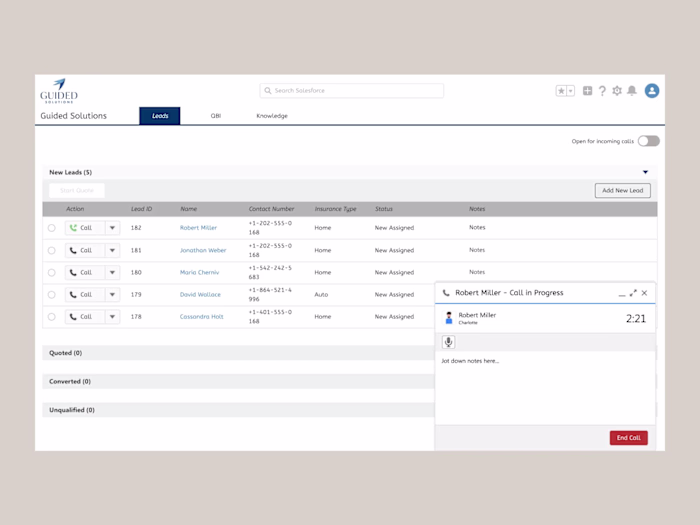The image size is (700, 525).
Task: Open Call dropdown arrow for lead 182
Action: click(112, 228)
